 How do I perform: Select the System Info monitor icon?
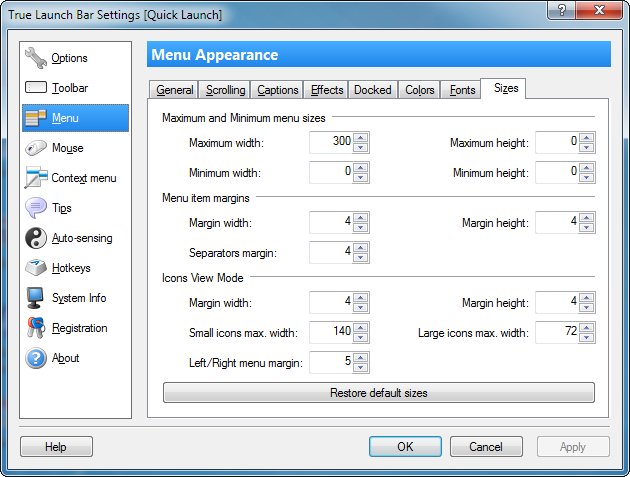pos(36,298)
